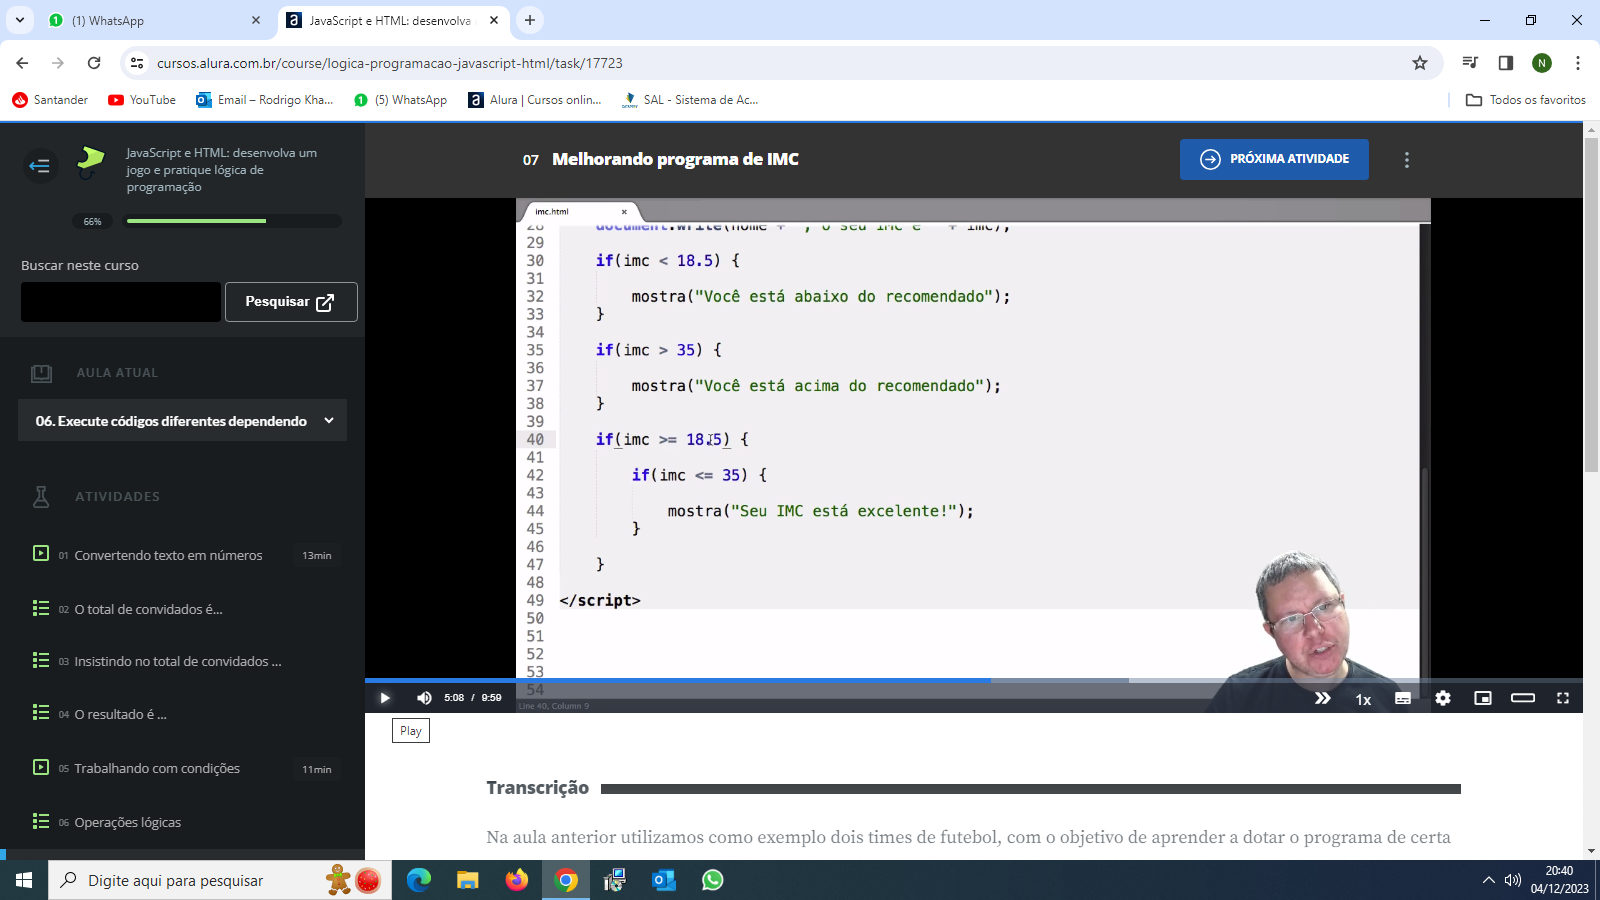
Task: Show hidden system tray icons
Action: pos(1488,880)
